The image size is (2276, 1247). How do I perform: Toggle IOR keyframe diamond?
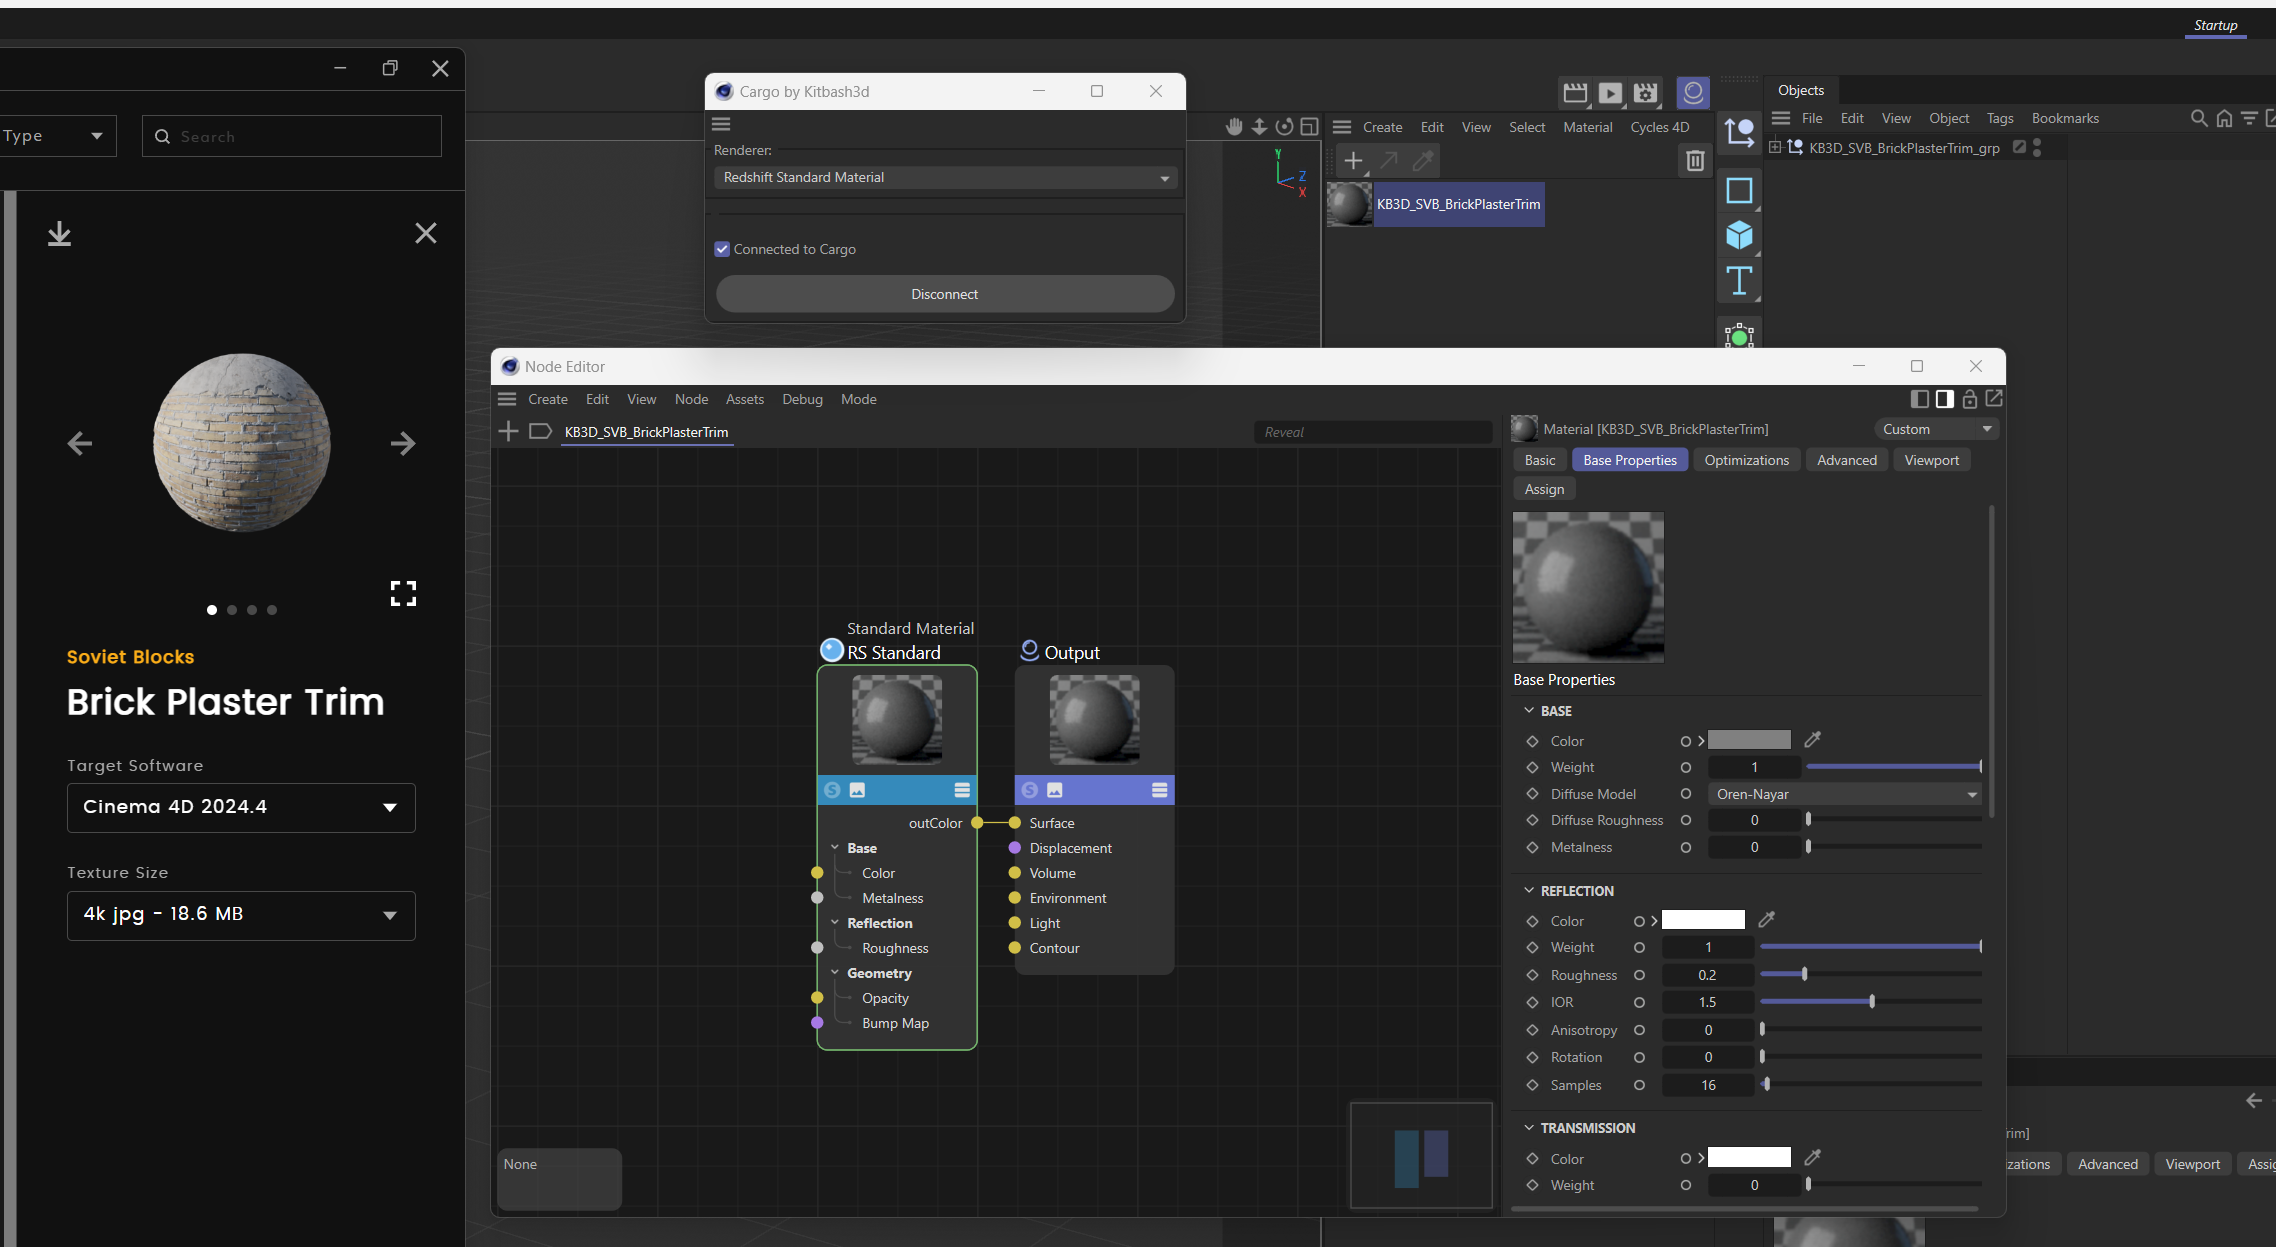[1532, 1002]
